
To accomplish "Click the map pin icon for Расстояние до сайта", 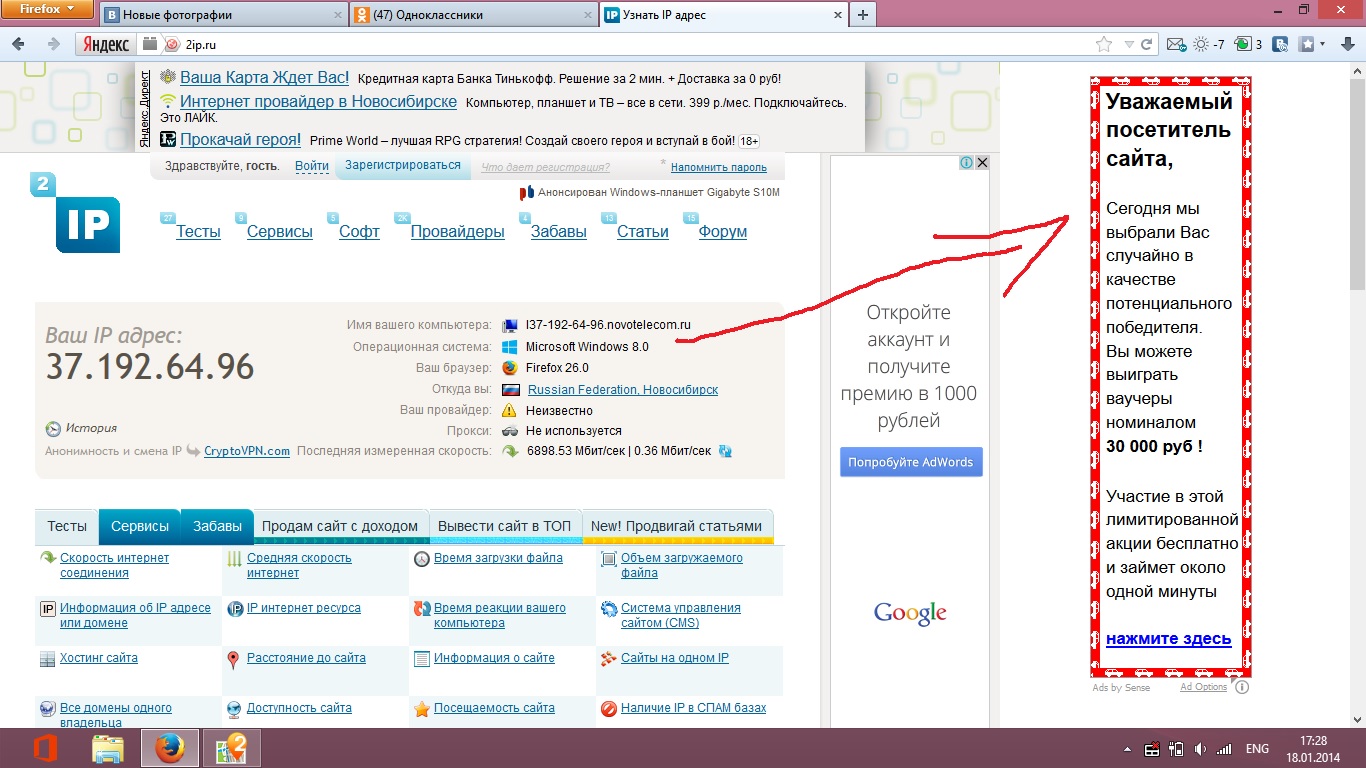I will pos(233,659).
